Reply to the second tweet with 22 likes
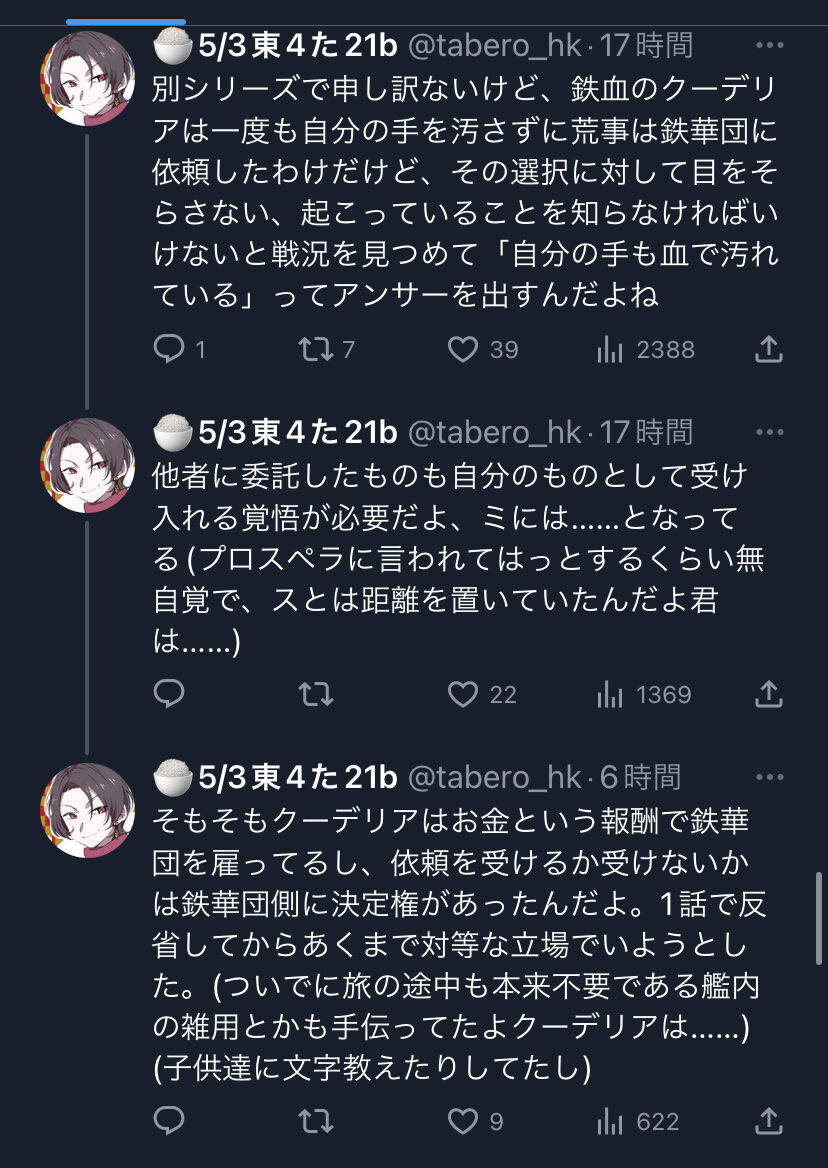The image size is (828, 1168). [x=169, y=694]
